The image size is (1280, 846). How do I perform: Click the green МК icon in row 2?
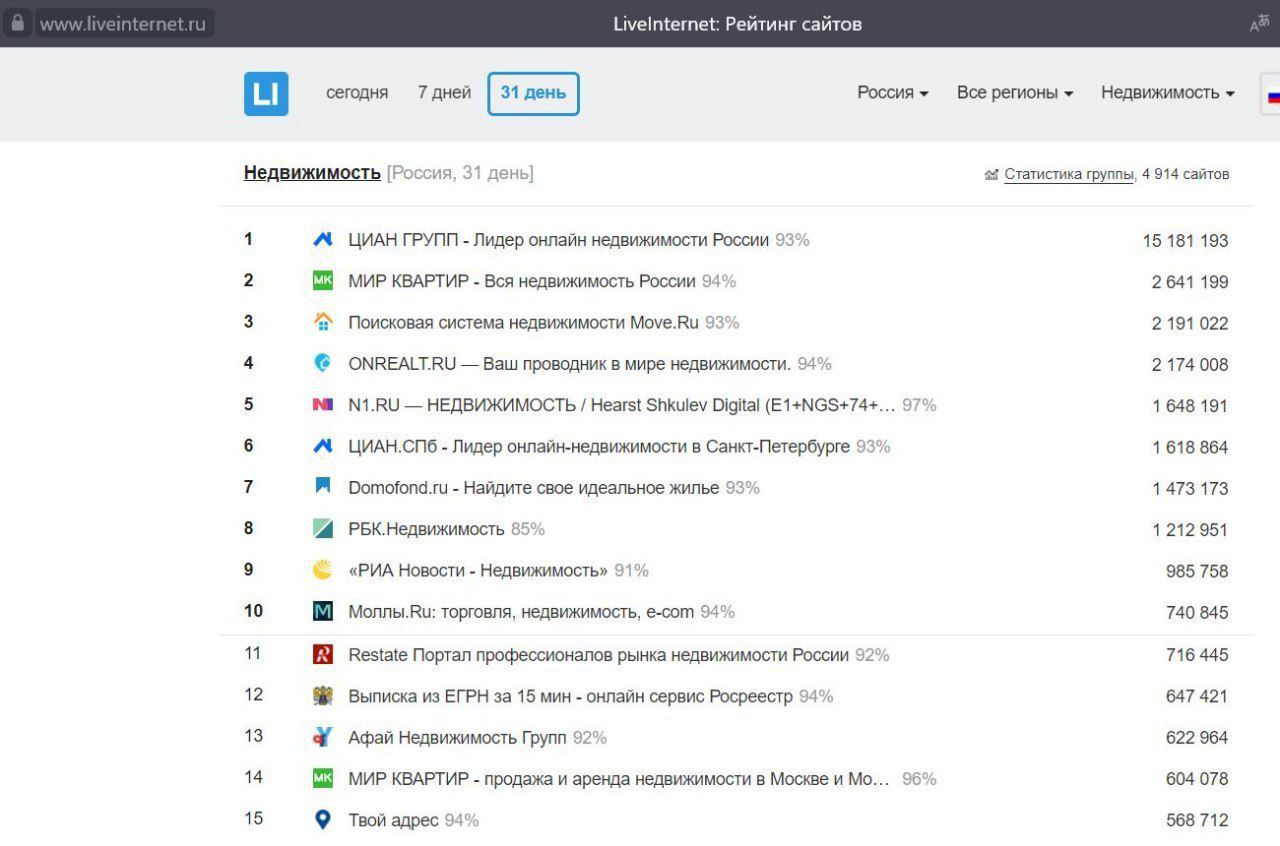[x=322, y=281]
